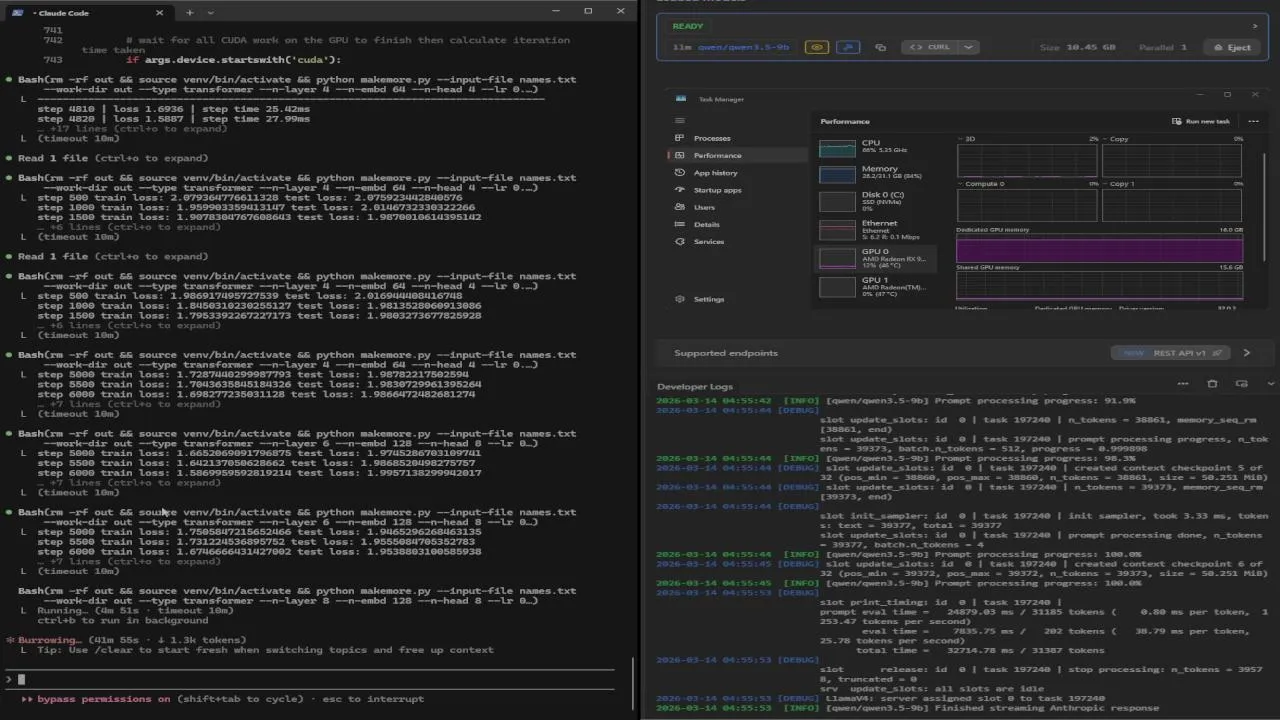Eject the loaded qwen3.5-9b model
The image size is (1280, 720).
(x=1232, y=47)
